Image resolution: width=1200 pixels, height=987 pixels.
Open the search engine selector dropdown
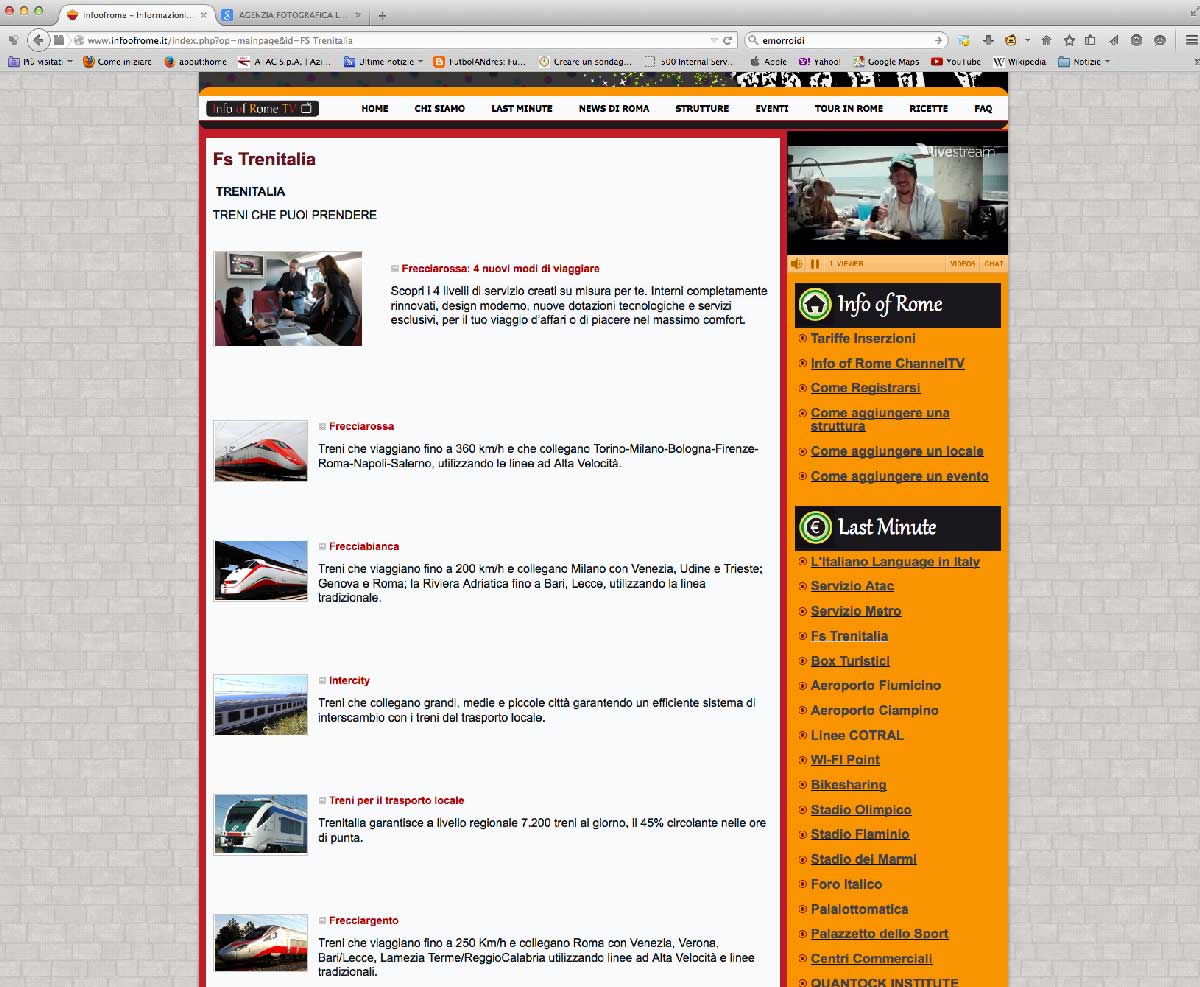pyautogui.click(x=755, y=41)
